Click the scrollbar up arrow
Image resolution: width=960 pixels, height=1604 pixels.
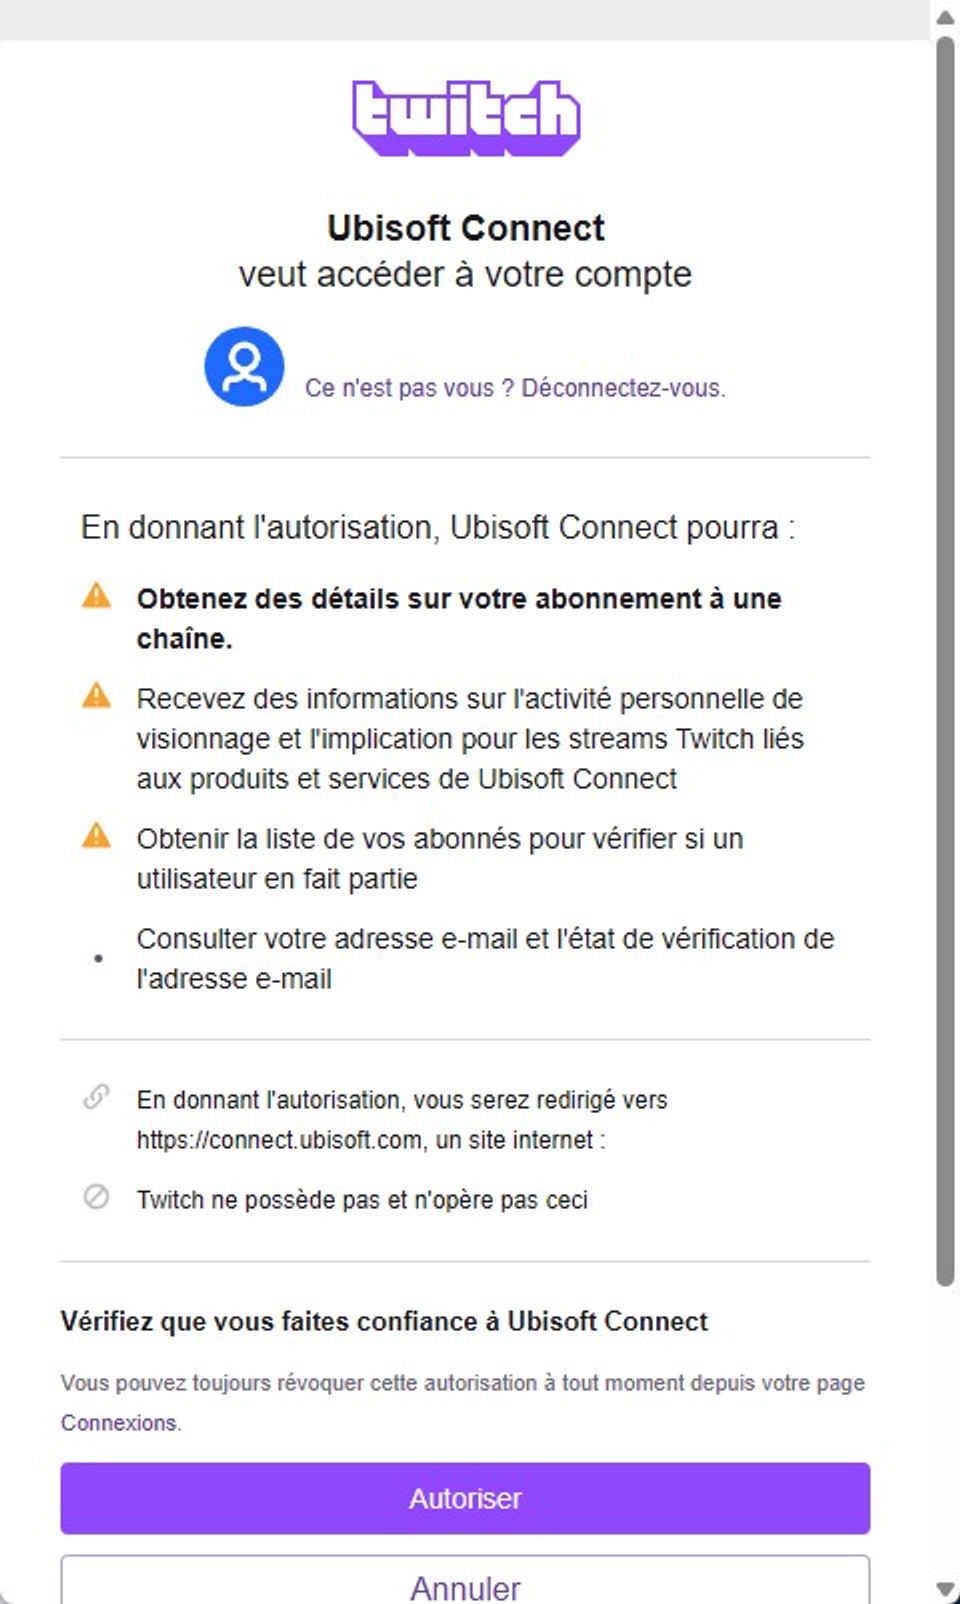945,18
